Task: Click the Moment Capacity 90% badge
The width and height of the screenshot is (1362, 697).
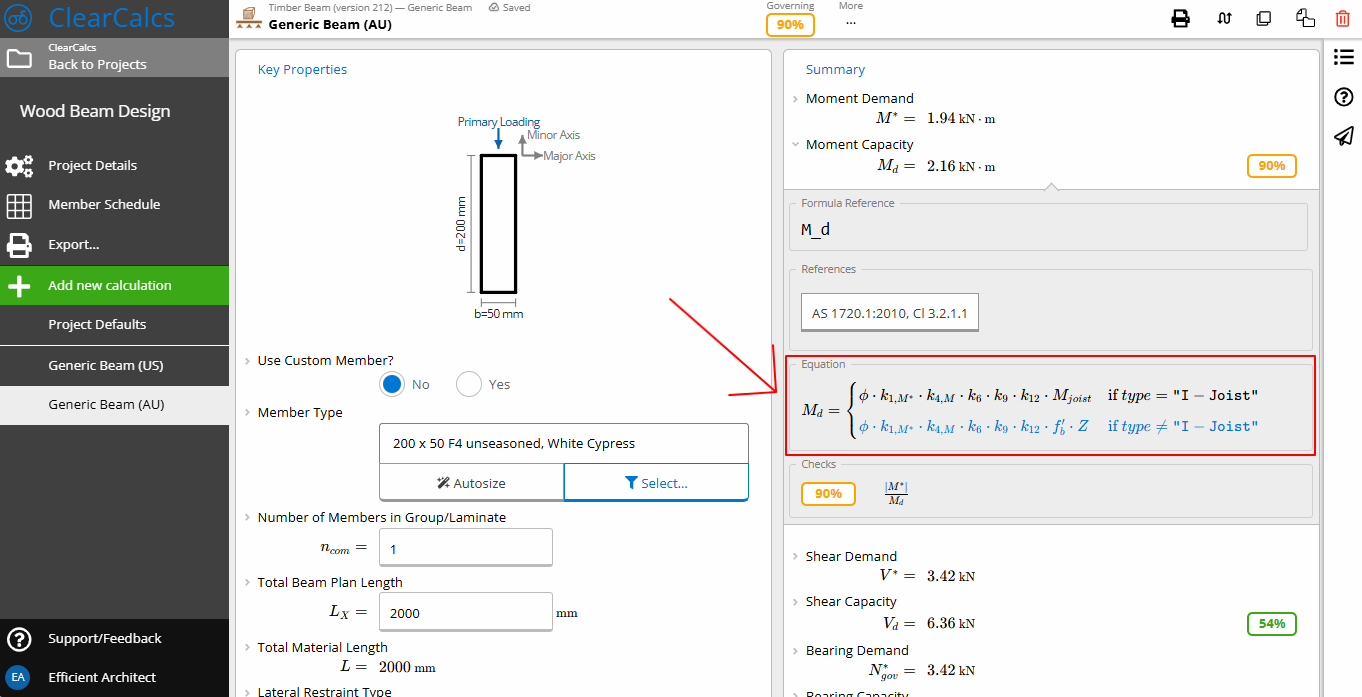Action: pyautogui.click(x=1272, y=166)
